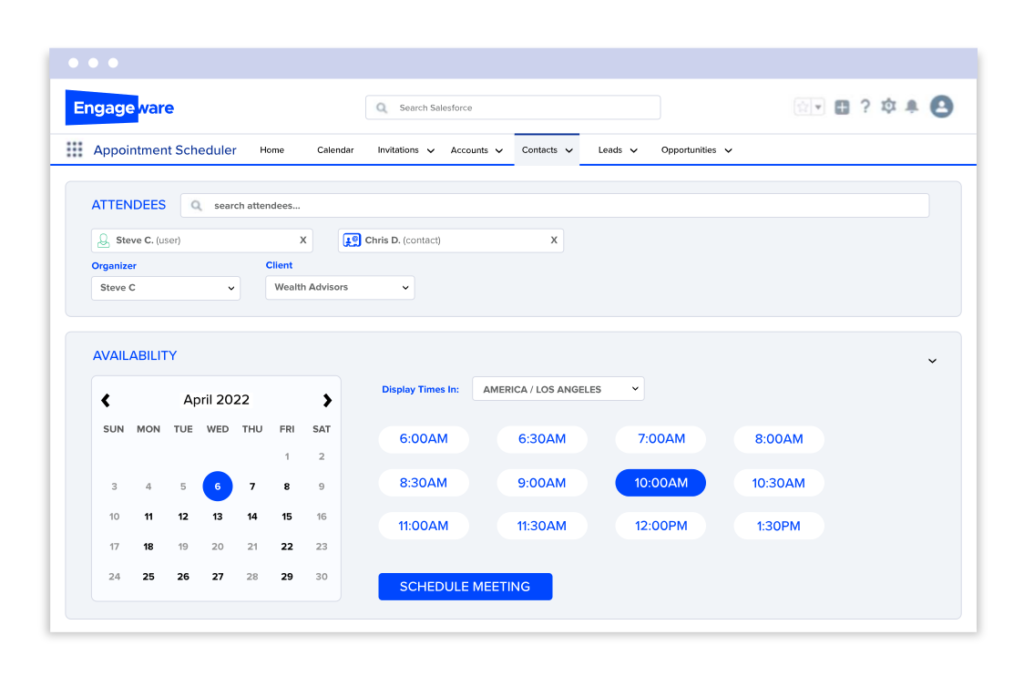Viewport: 1024px width, 676px height.
Task: Click the favorites star icon
Action: (x=803, y=105)
